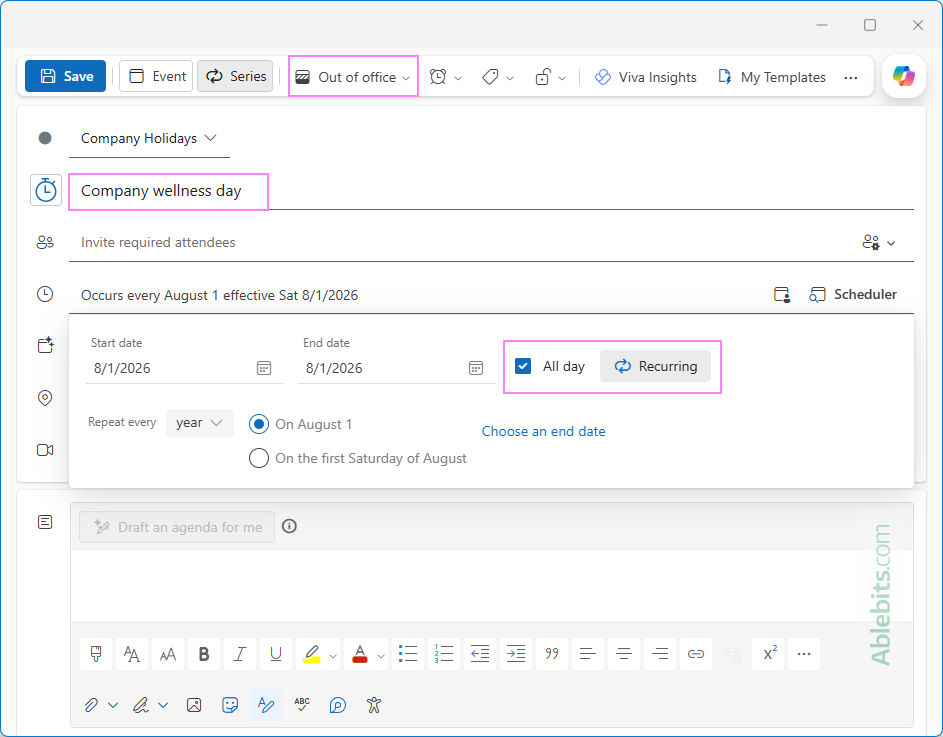Open the more toolbar options menu
The height and width of the screenshot is (737, 943).
pos(851,78)
